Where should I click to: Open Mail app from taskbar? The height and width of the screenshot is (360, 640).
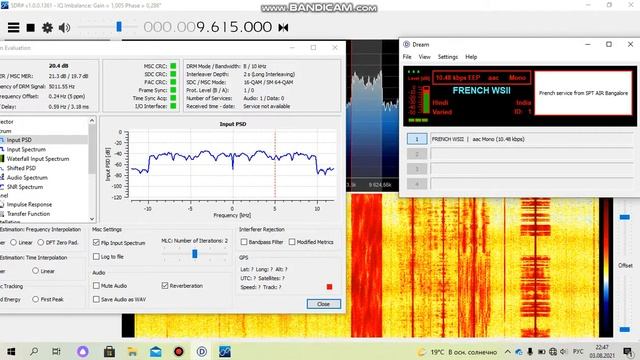156,351
